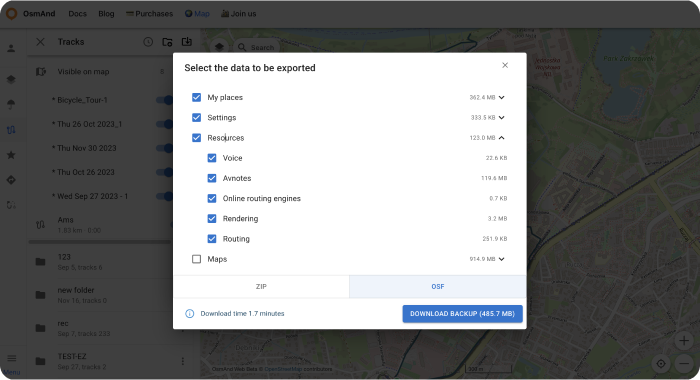Toggle visibility of Bicycle_Tour-1 track

(x=164, y=100)
